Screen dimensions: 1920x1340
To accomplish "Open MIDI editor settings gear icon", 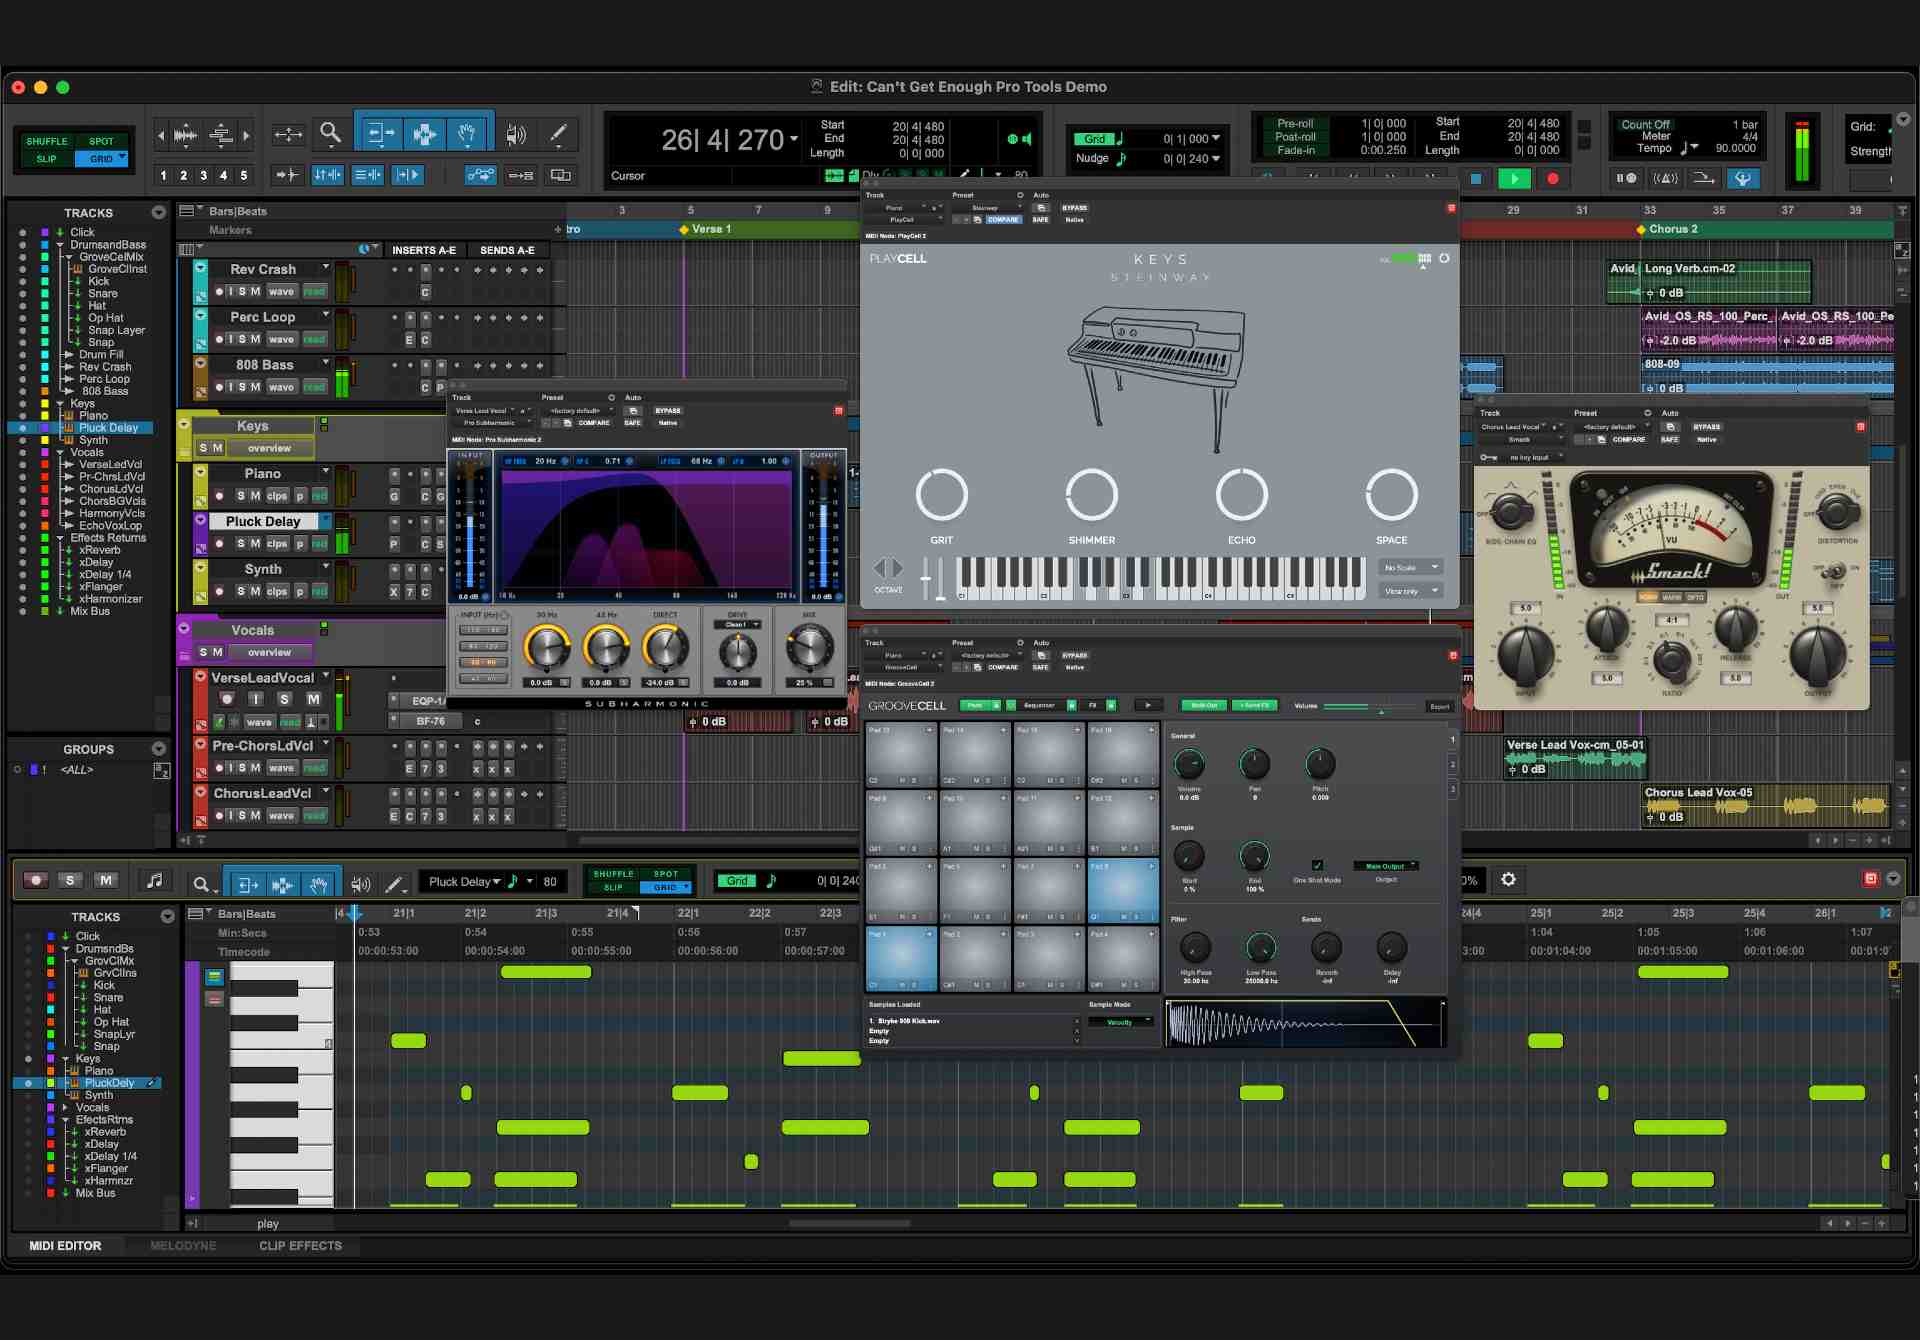I will pos(1508,880).
